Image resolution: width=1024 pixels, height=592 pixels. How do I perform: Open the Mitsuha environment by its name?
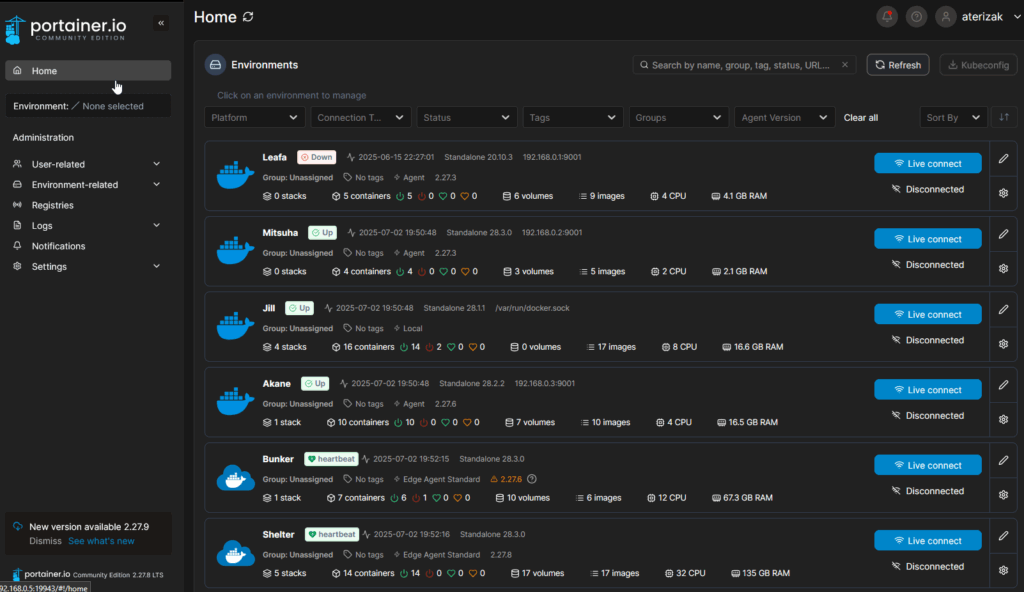[x=280, y=233]
